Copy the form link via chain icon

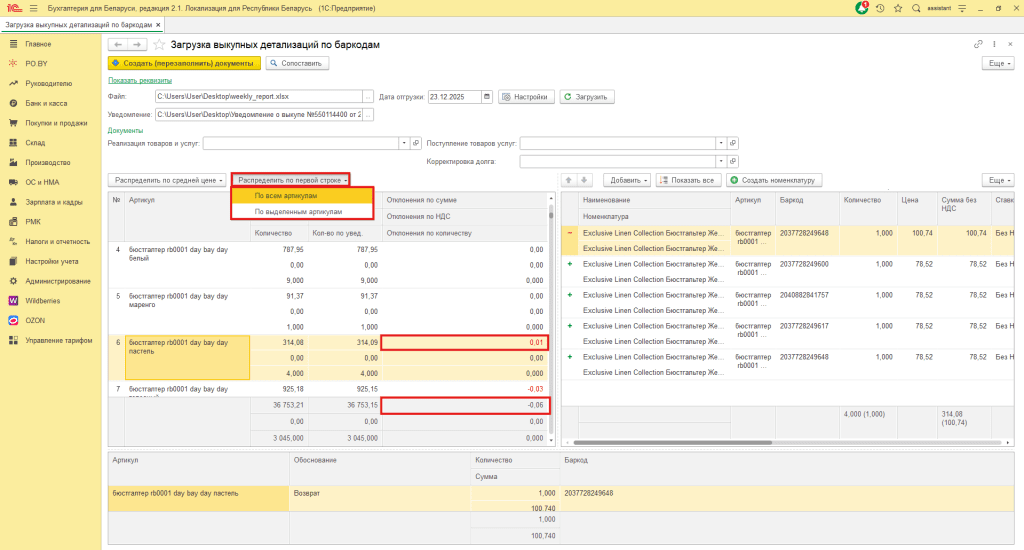(978, 45)
